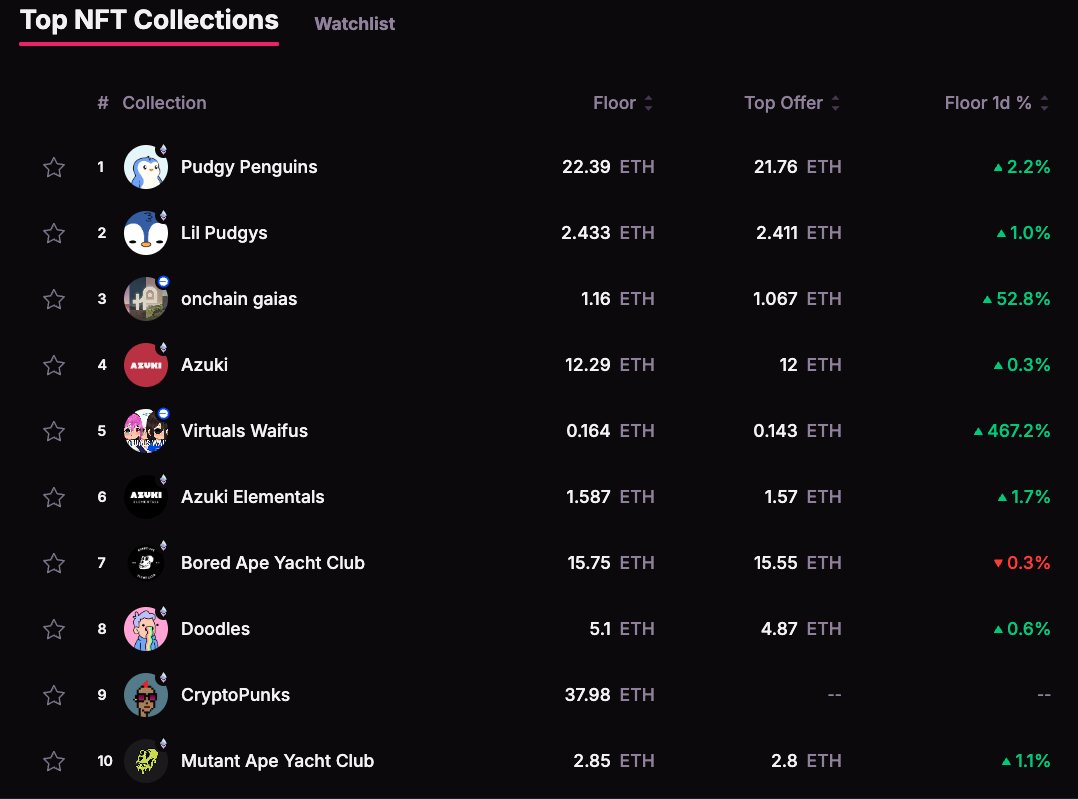Click the 15.55 ETH top offer value
The height and width of the screenshot is (799, 1078).
click(798, 563)
